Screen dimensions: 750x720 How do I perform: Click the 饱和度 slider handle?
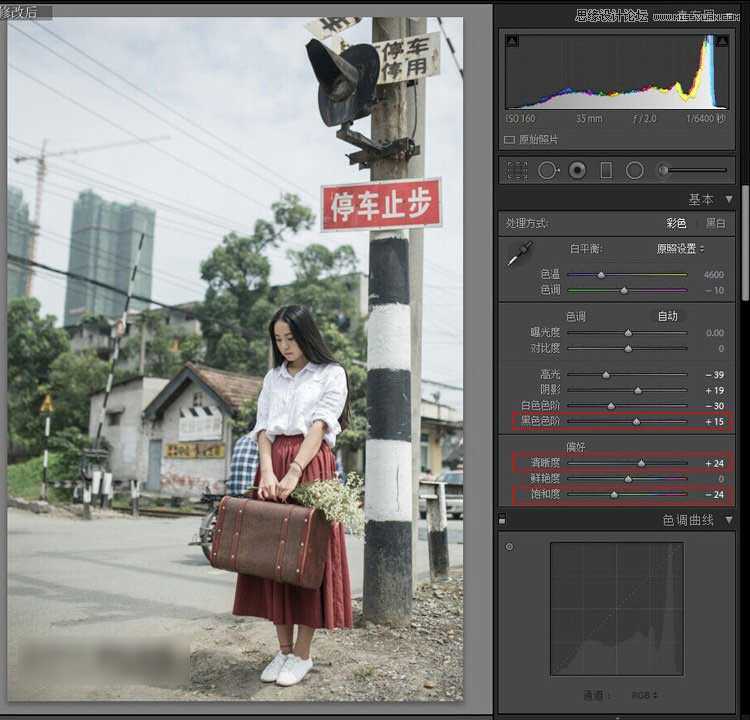click(x=614, y=495)
